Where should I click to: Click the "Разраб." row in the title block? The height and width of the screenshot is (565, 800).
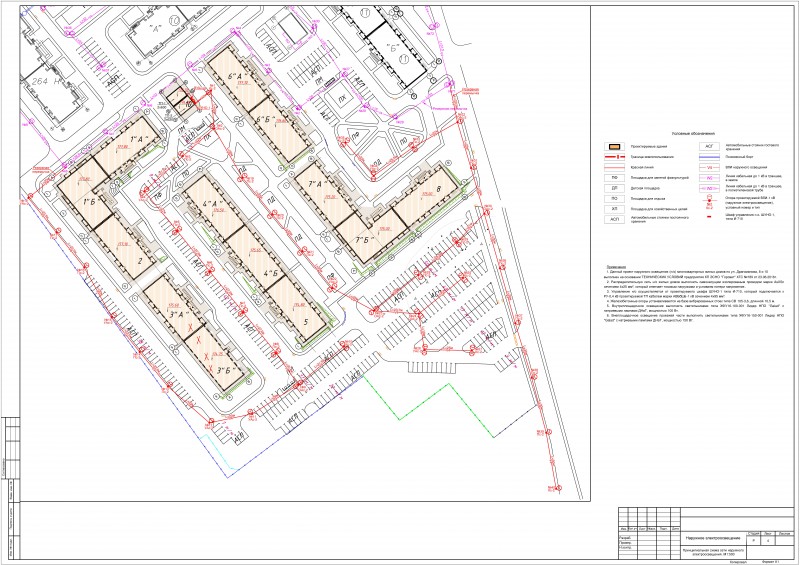tap(626, 537)
